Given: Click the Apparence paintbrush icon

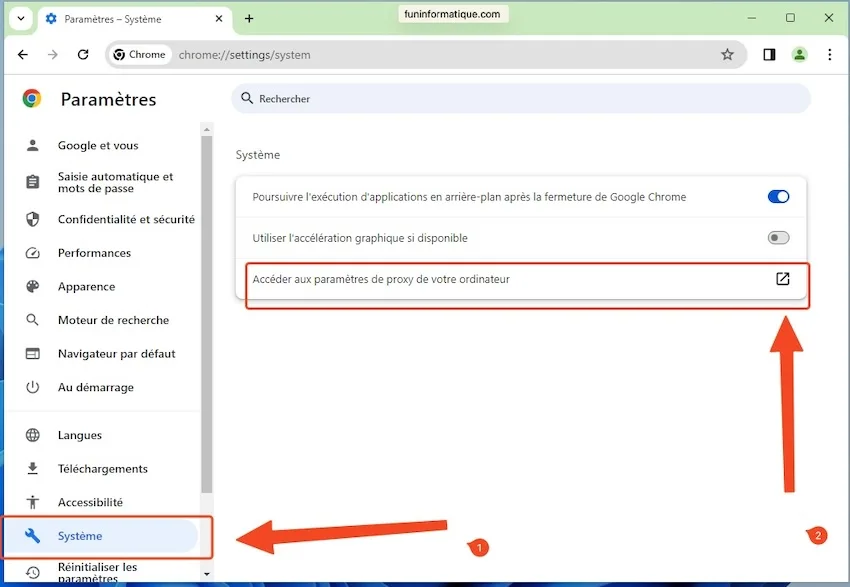Looking at the screenshot, I should point(33,286).
